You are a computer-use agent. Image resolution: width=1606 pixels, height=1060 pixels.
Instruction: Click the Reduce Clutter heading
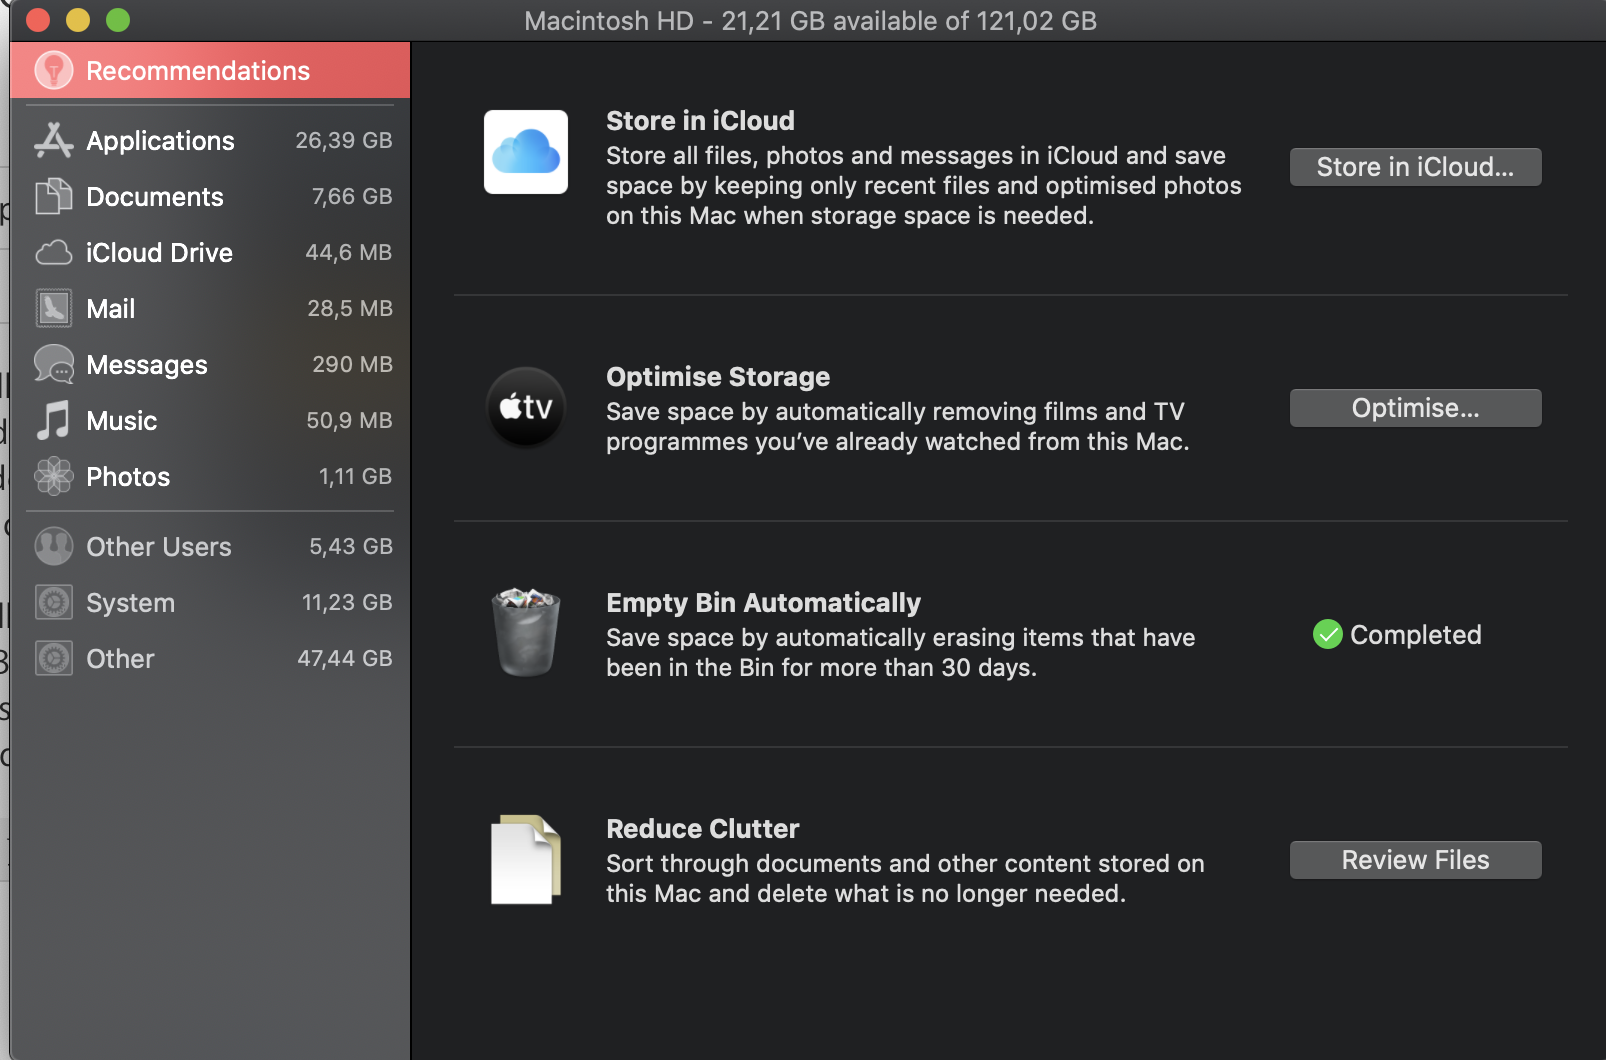(702, 829)
